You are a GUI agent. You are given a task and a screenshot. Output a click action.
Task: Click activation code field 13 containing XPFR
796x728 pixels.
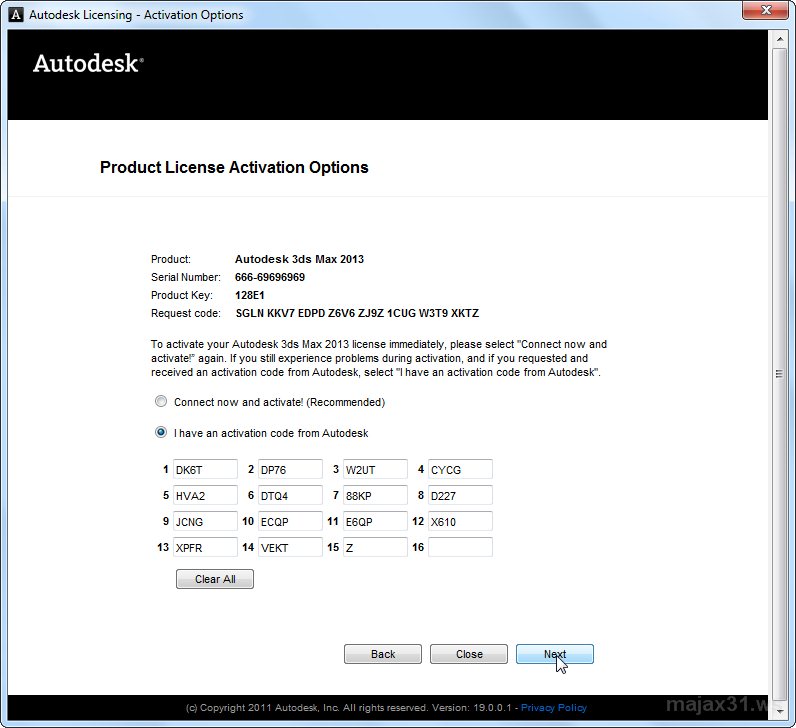(x=205, y=547)
